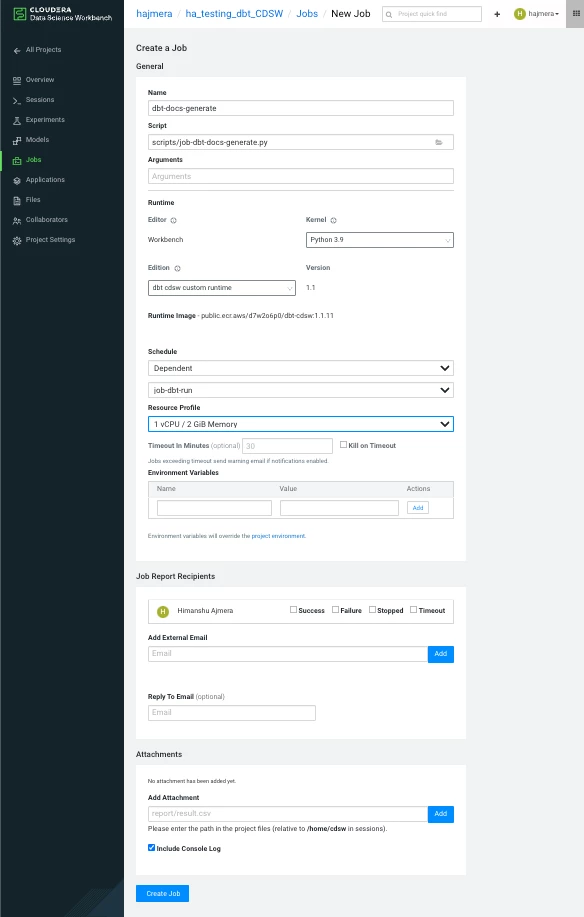Open the Schedule Dependent dropdown

(300, 368)
